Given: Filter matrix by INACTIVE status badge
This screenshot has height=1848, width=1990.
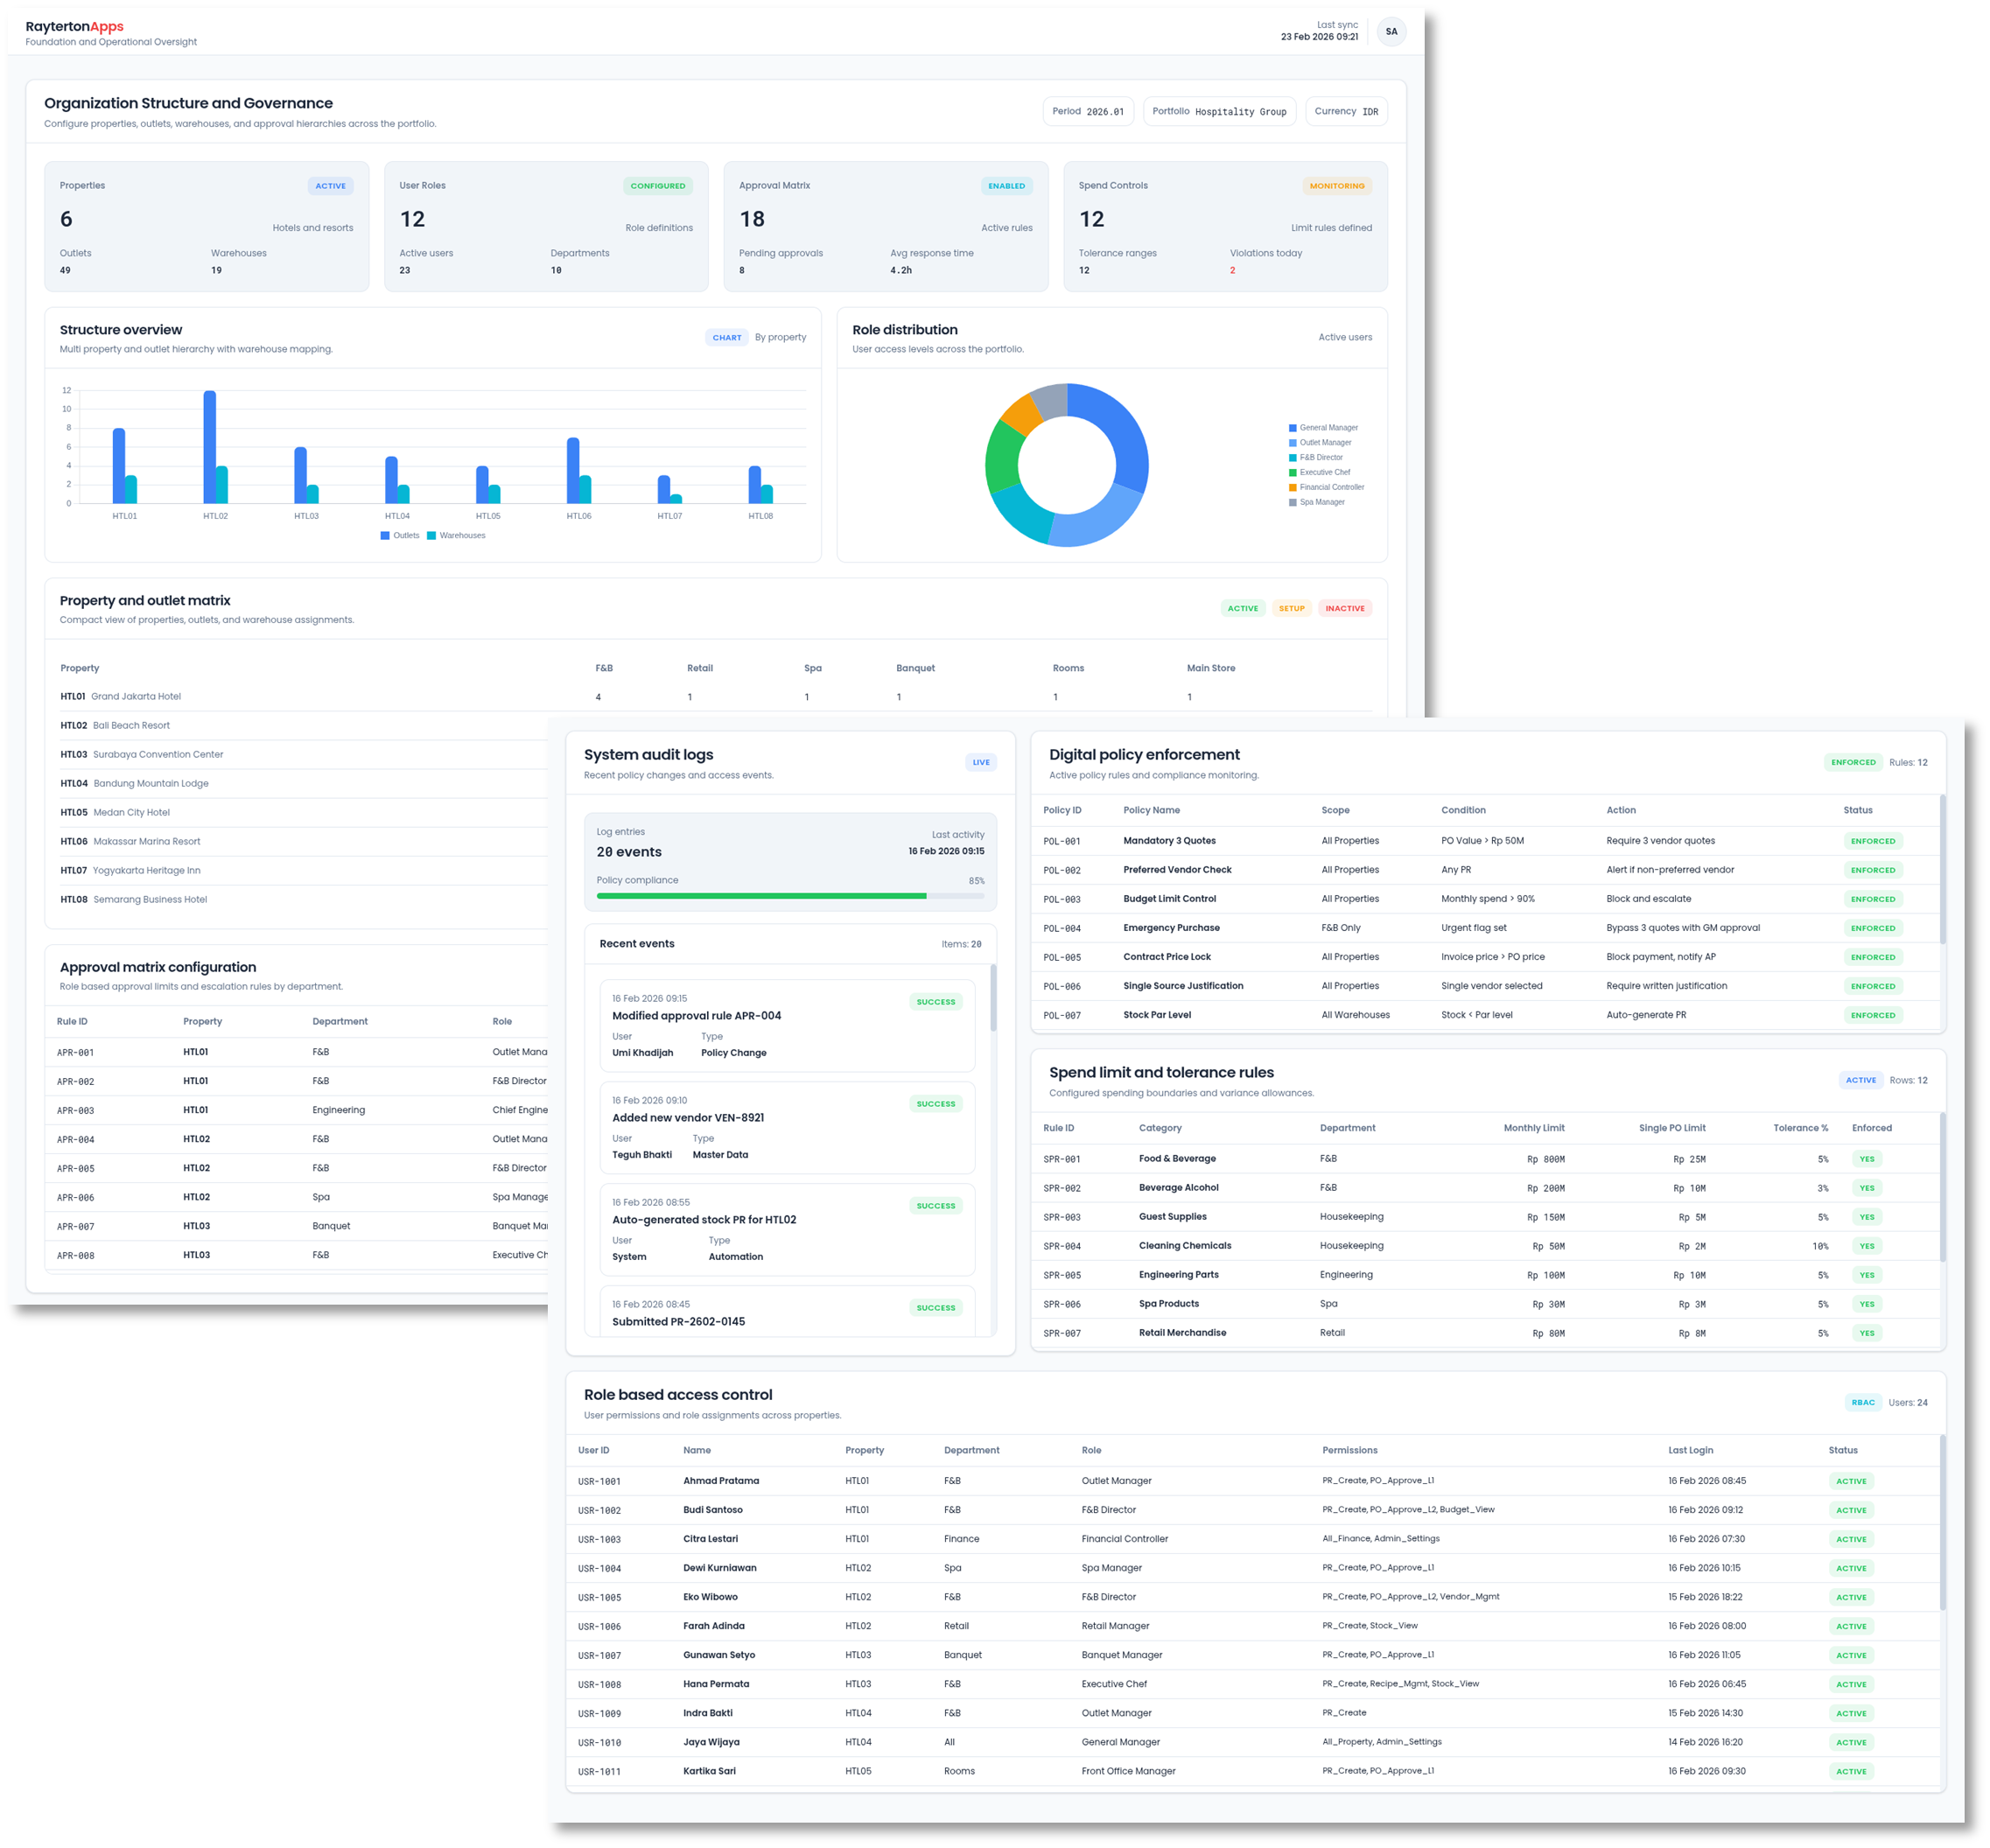Looking at the screenshot, I should [x=1344, y=609].
